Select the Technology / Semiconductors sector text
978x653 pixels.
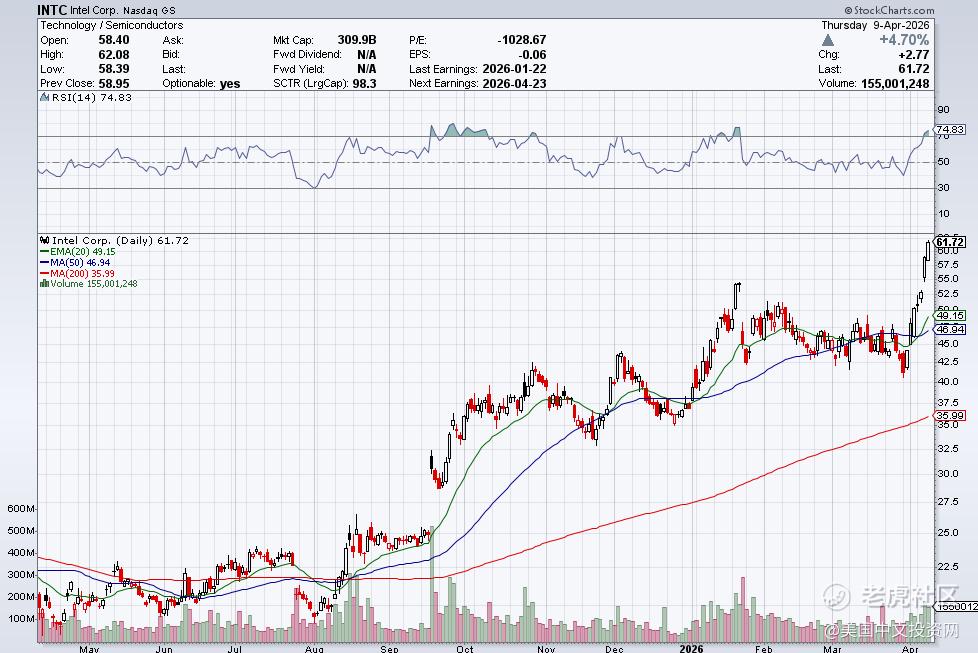click(x=112, y=25)
